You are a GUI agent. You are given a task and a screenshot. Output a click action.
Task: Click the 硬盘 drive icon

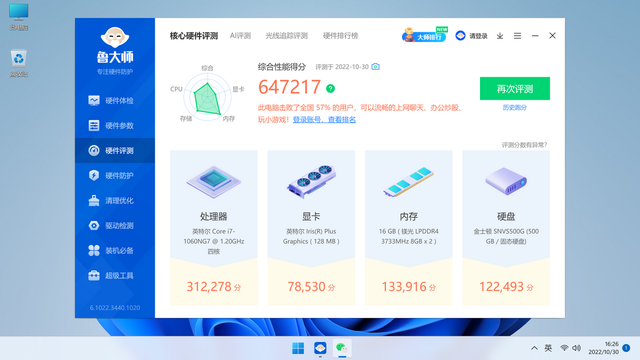pyautogui.click(x=506, y=181)
